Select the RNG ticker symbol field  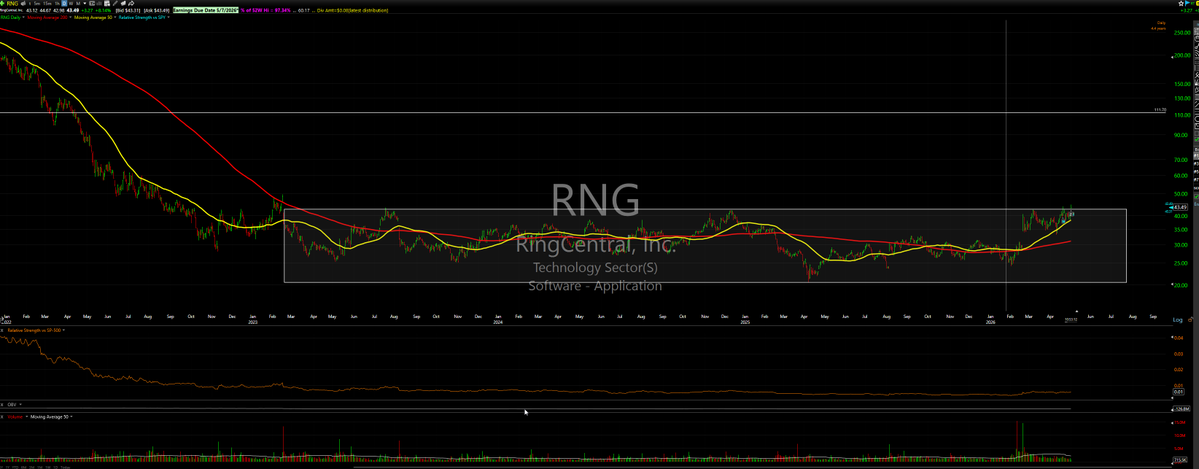click(12, 3)
